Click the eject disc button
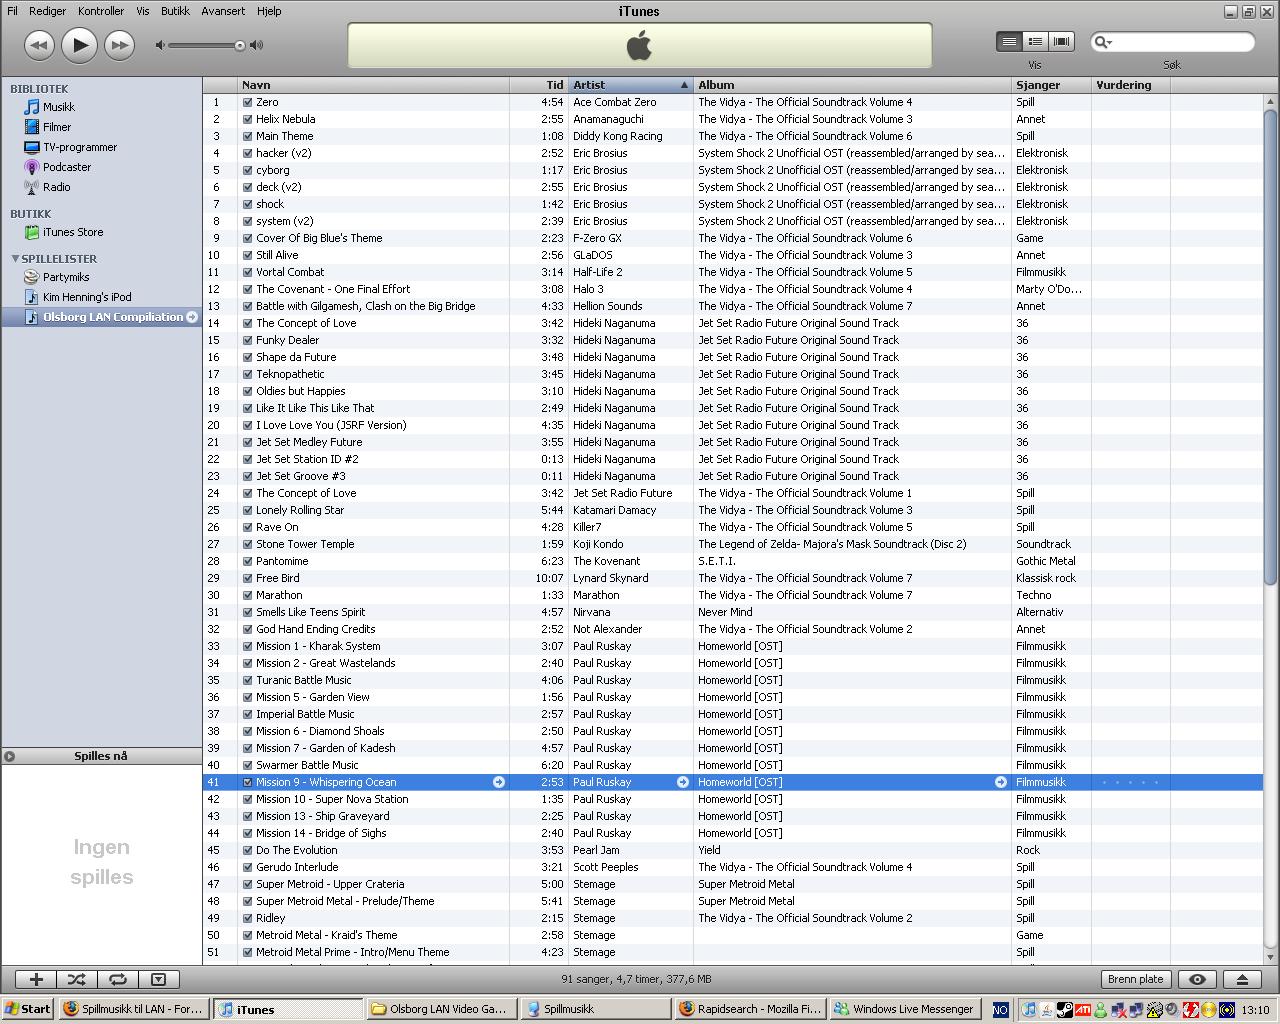 (x=1242, y=979)
